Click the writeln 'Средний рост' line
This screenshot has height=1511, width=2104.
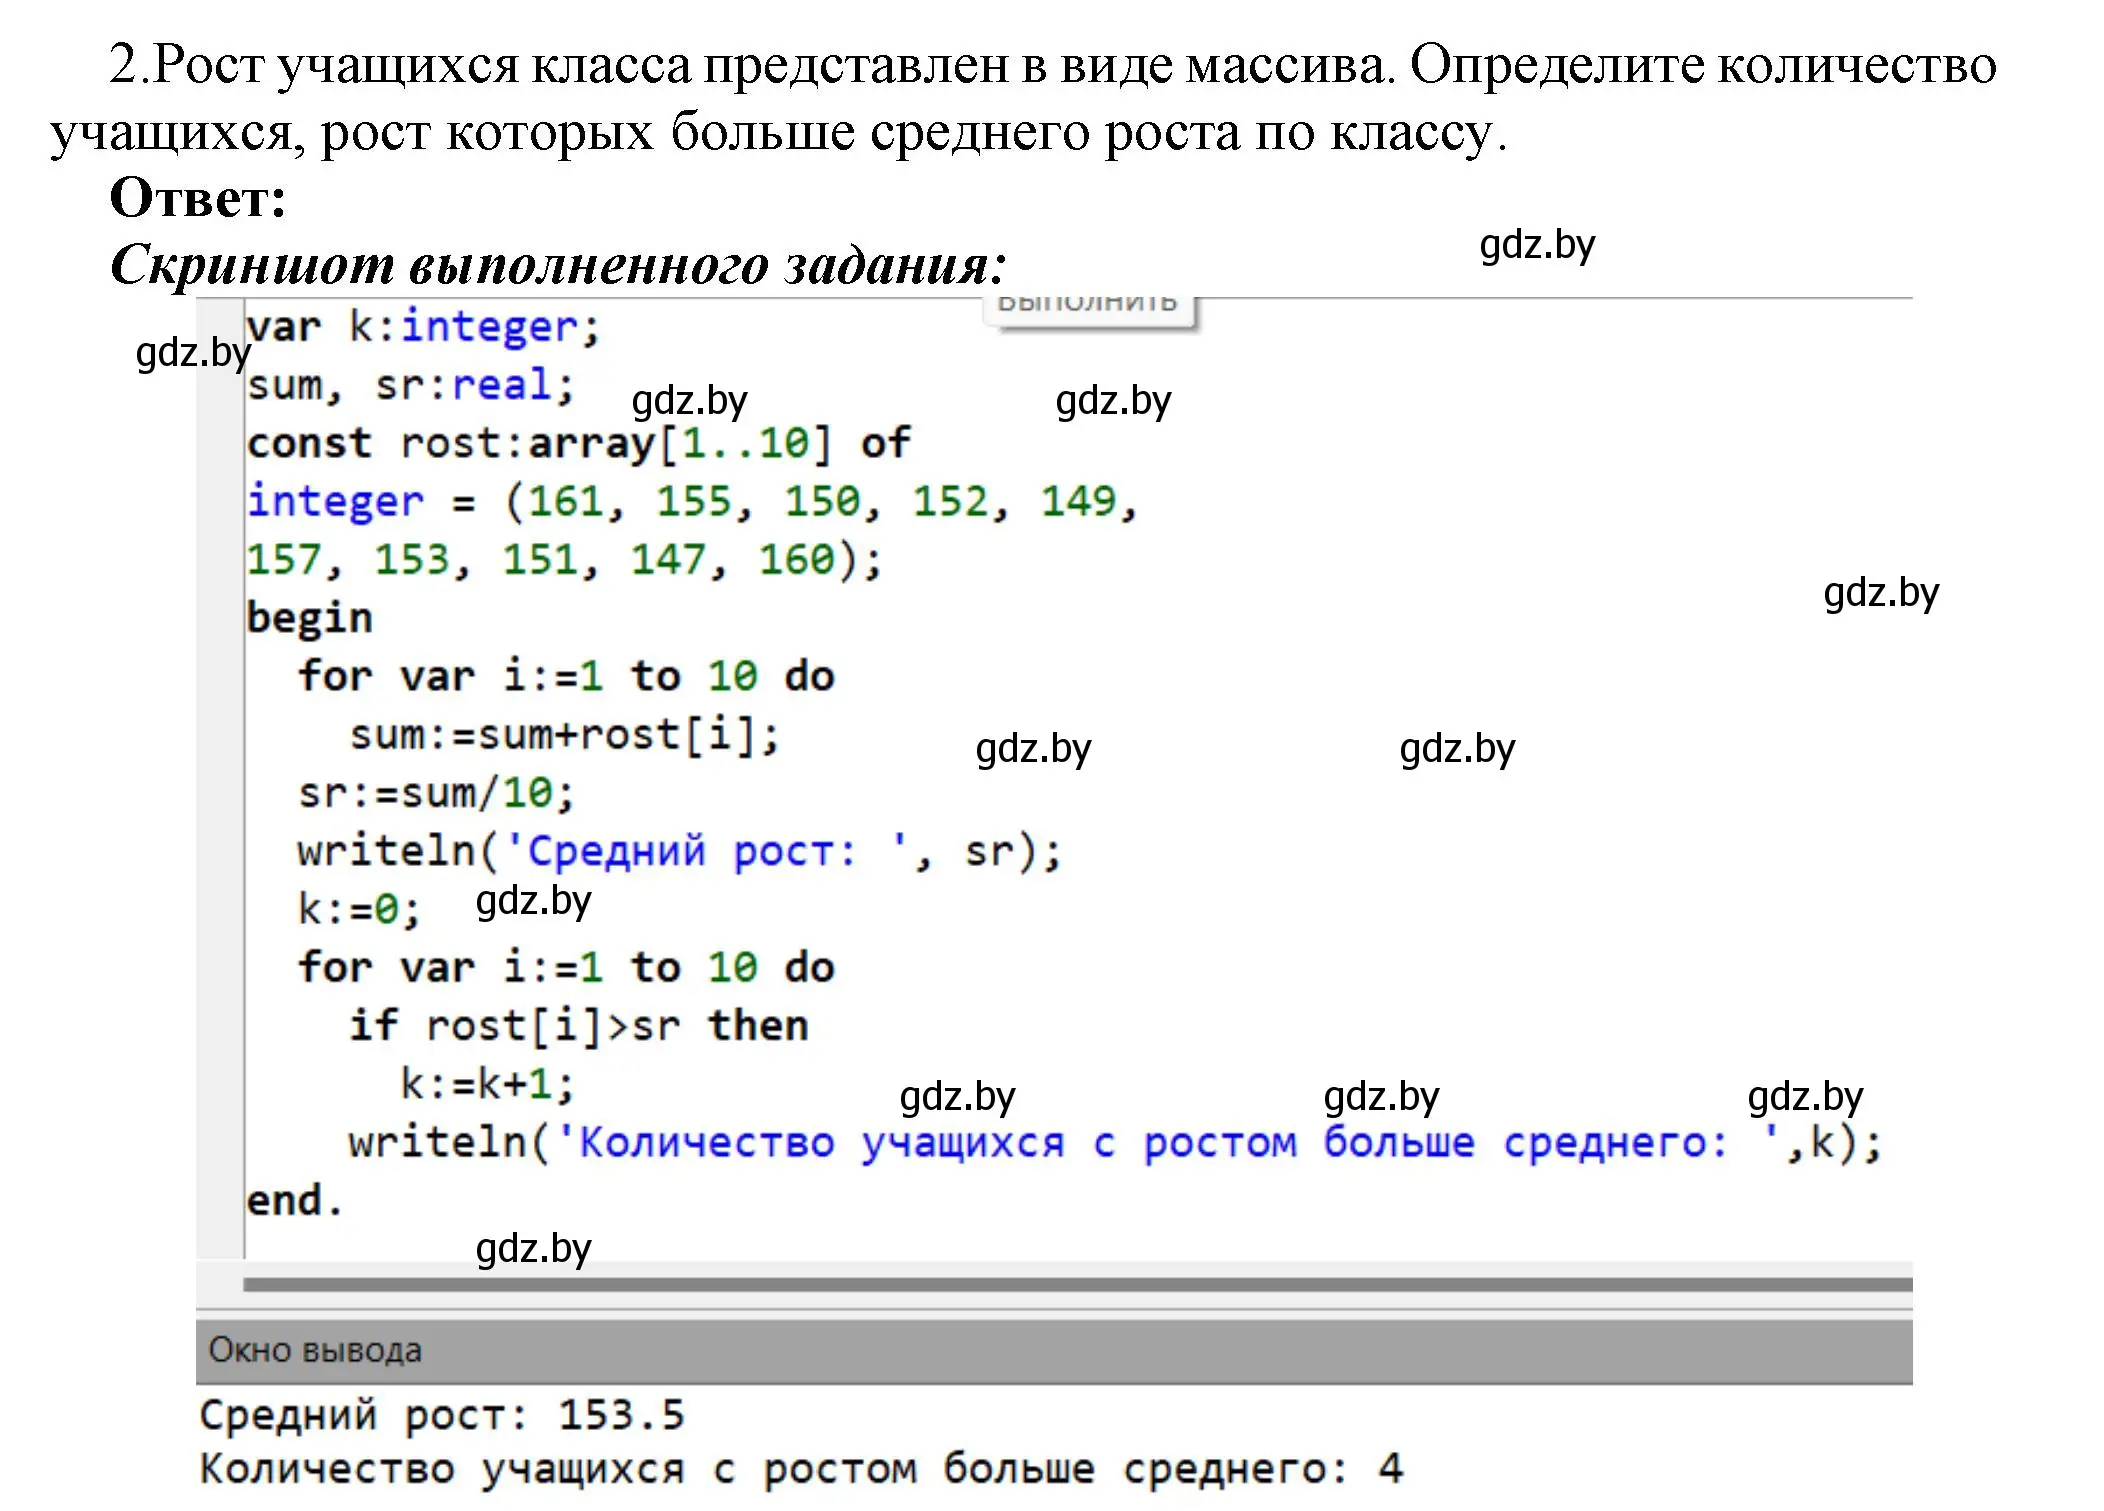[680, 851]
